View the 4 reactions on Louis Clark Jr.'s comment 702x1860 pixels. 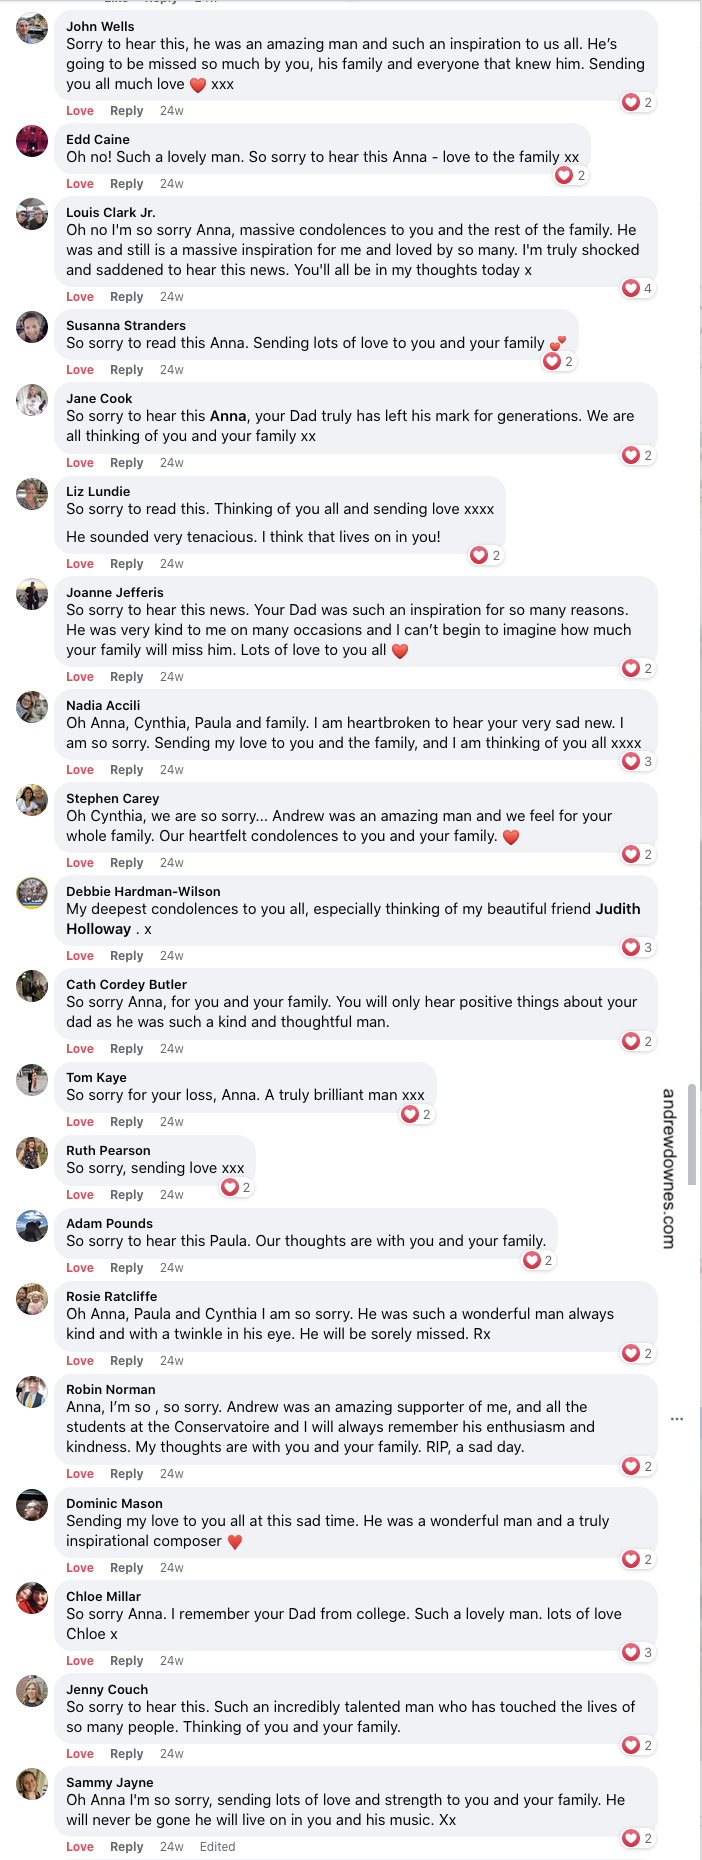(636, 288)
